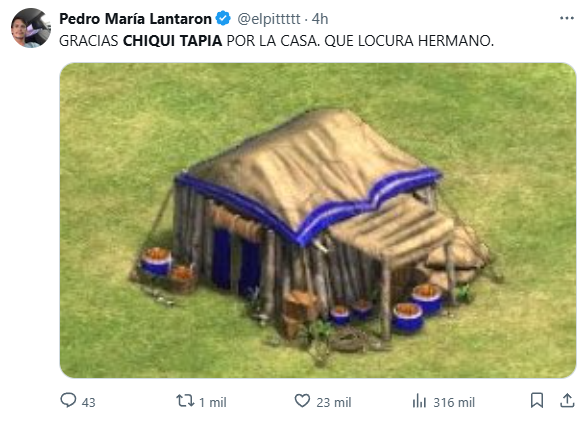Open the three-dot more options menu

(x=567, y=18)
